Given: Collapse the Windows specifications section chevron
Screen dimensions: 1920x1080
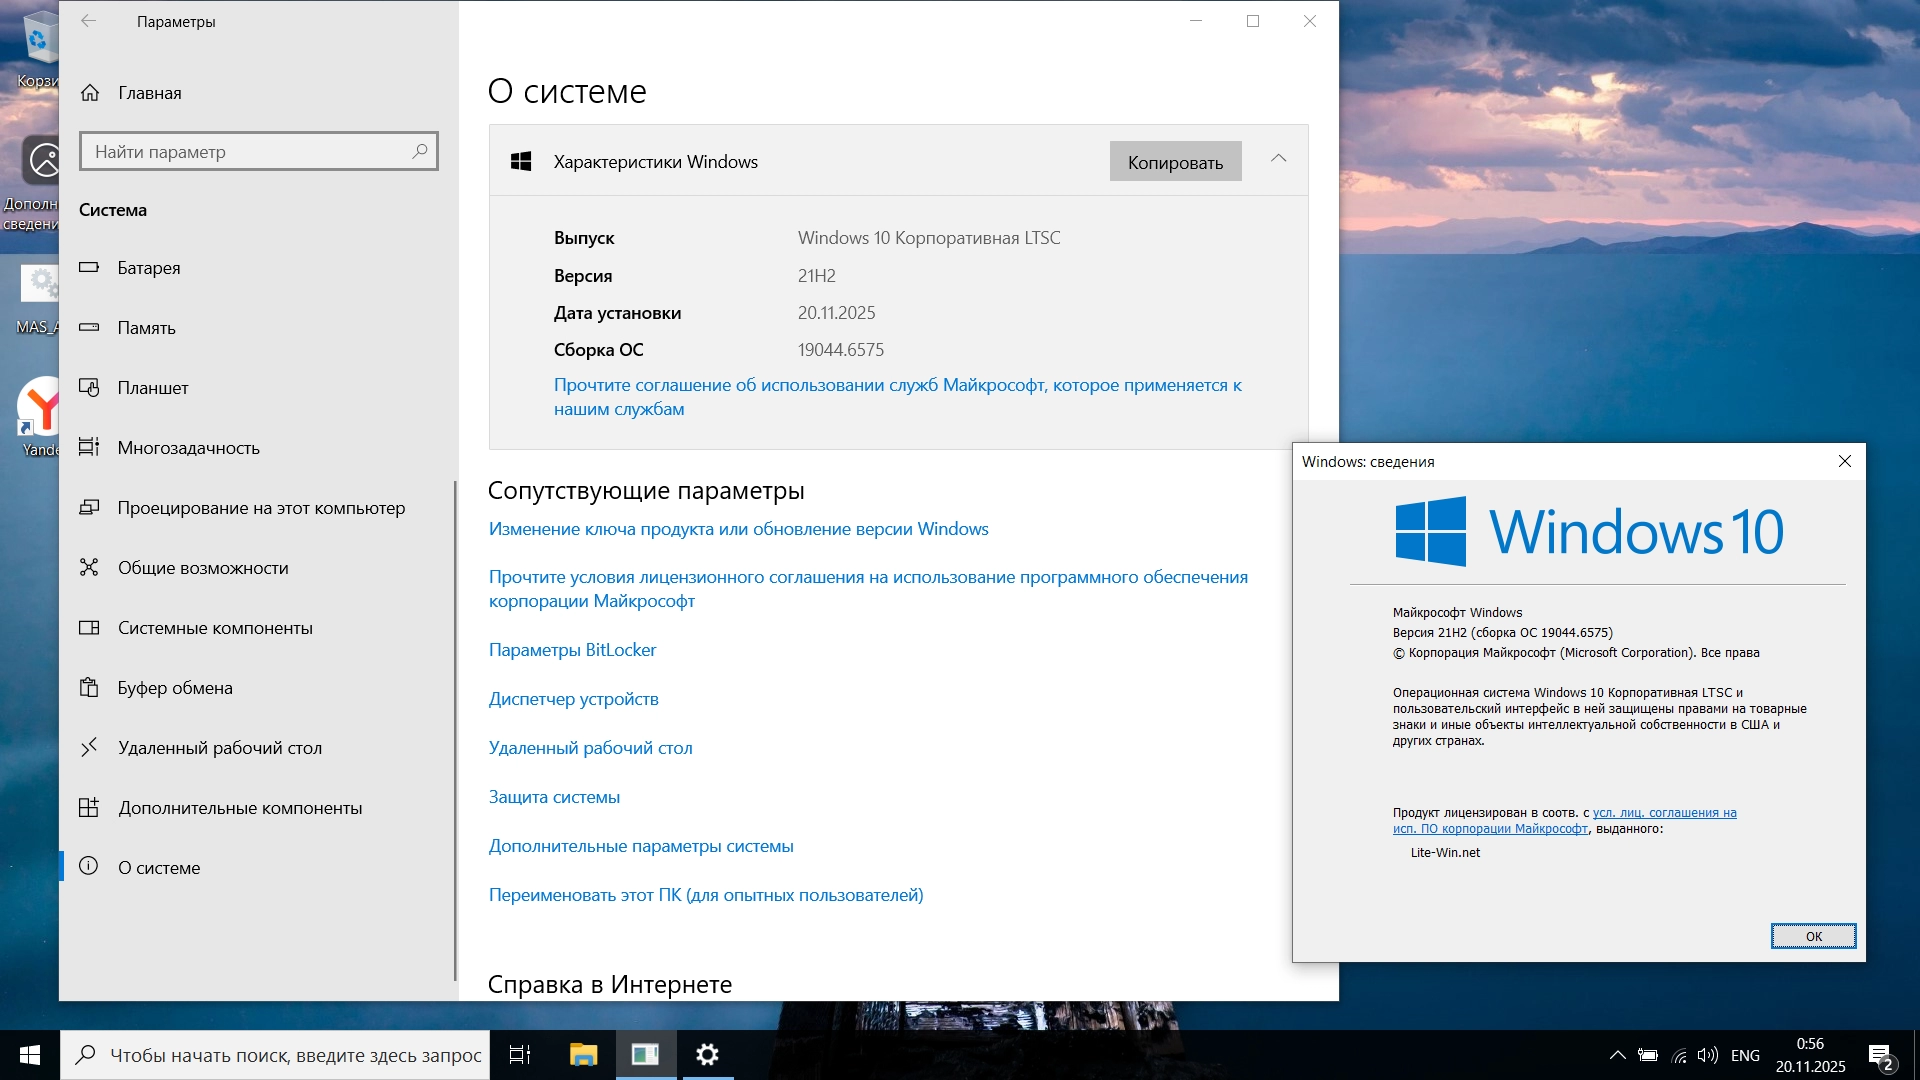Looking at the screenshot, I should tap(1278, 159).
